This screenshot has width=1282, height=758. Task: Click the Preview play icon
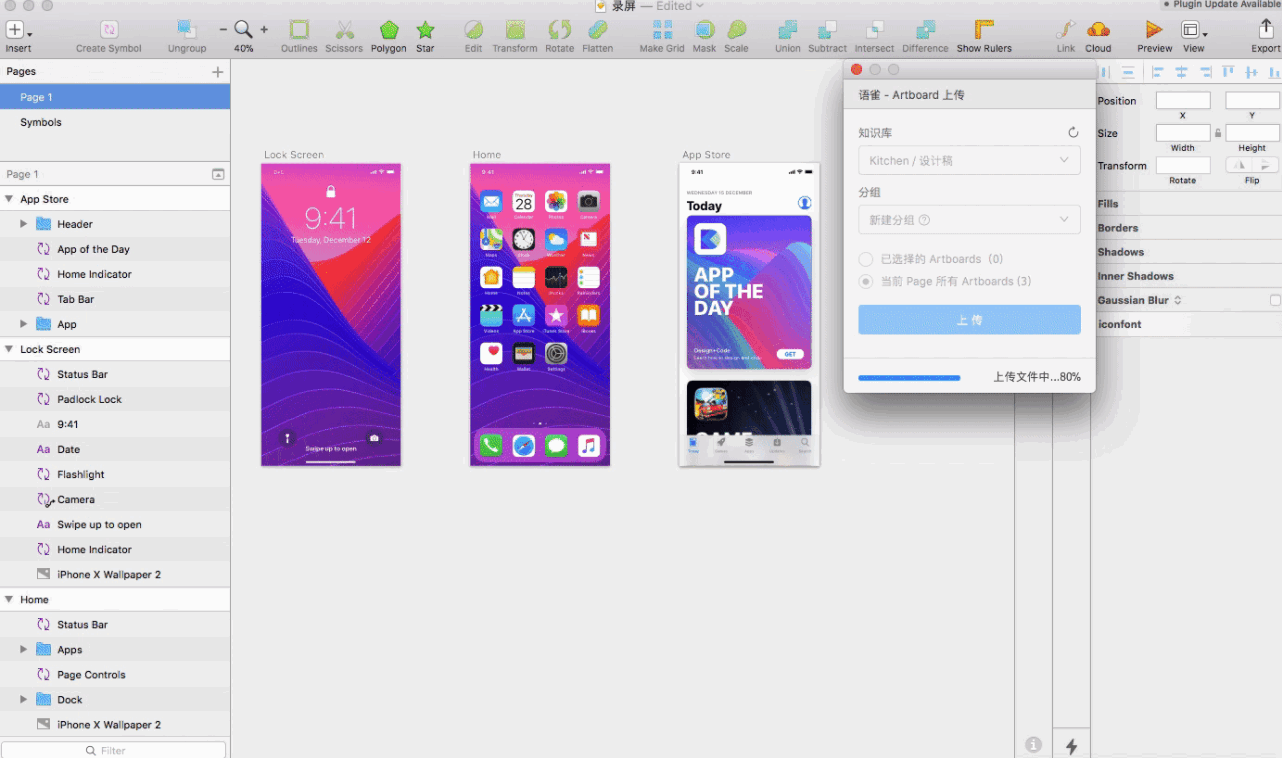pos(1154,30)
